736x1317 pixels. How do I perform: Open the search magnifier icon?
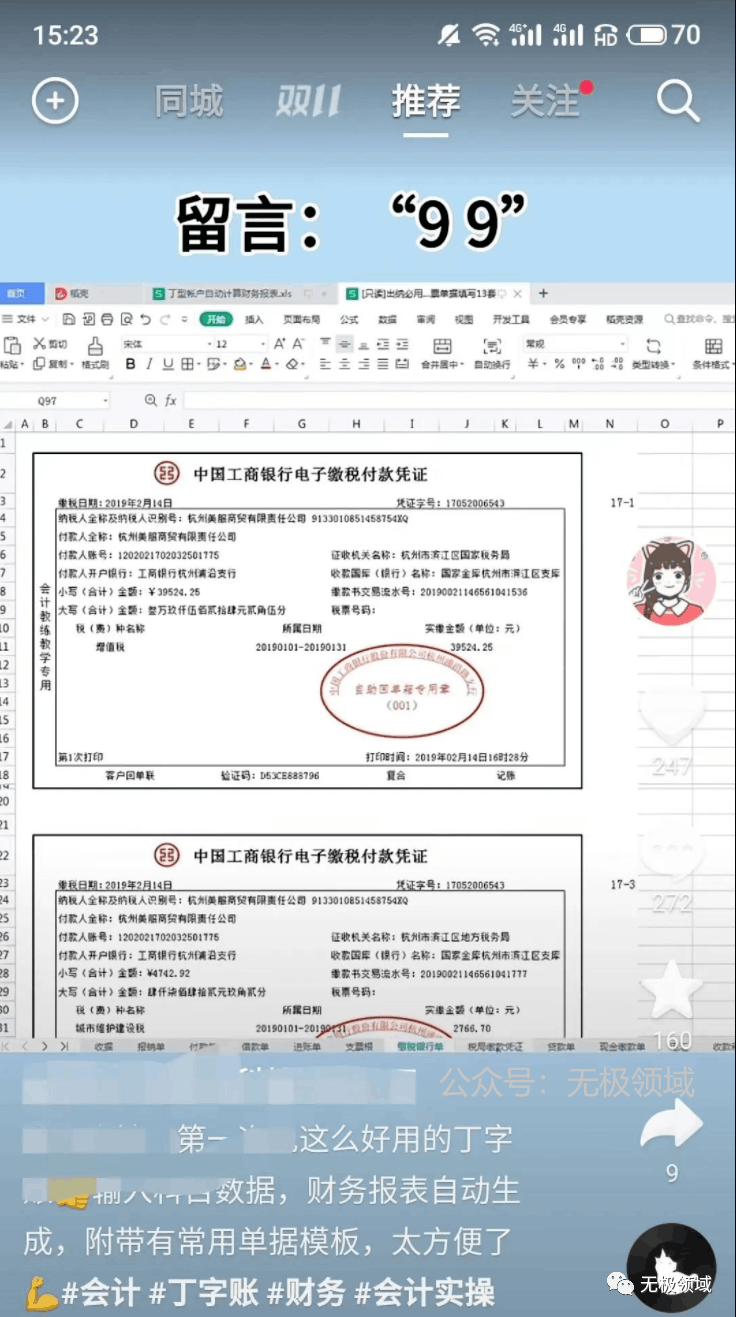[678, 101]
